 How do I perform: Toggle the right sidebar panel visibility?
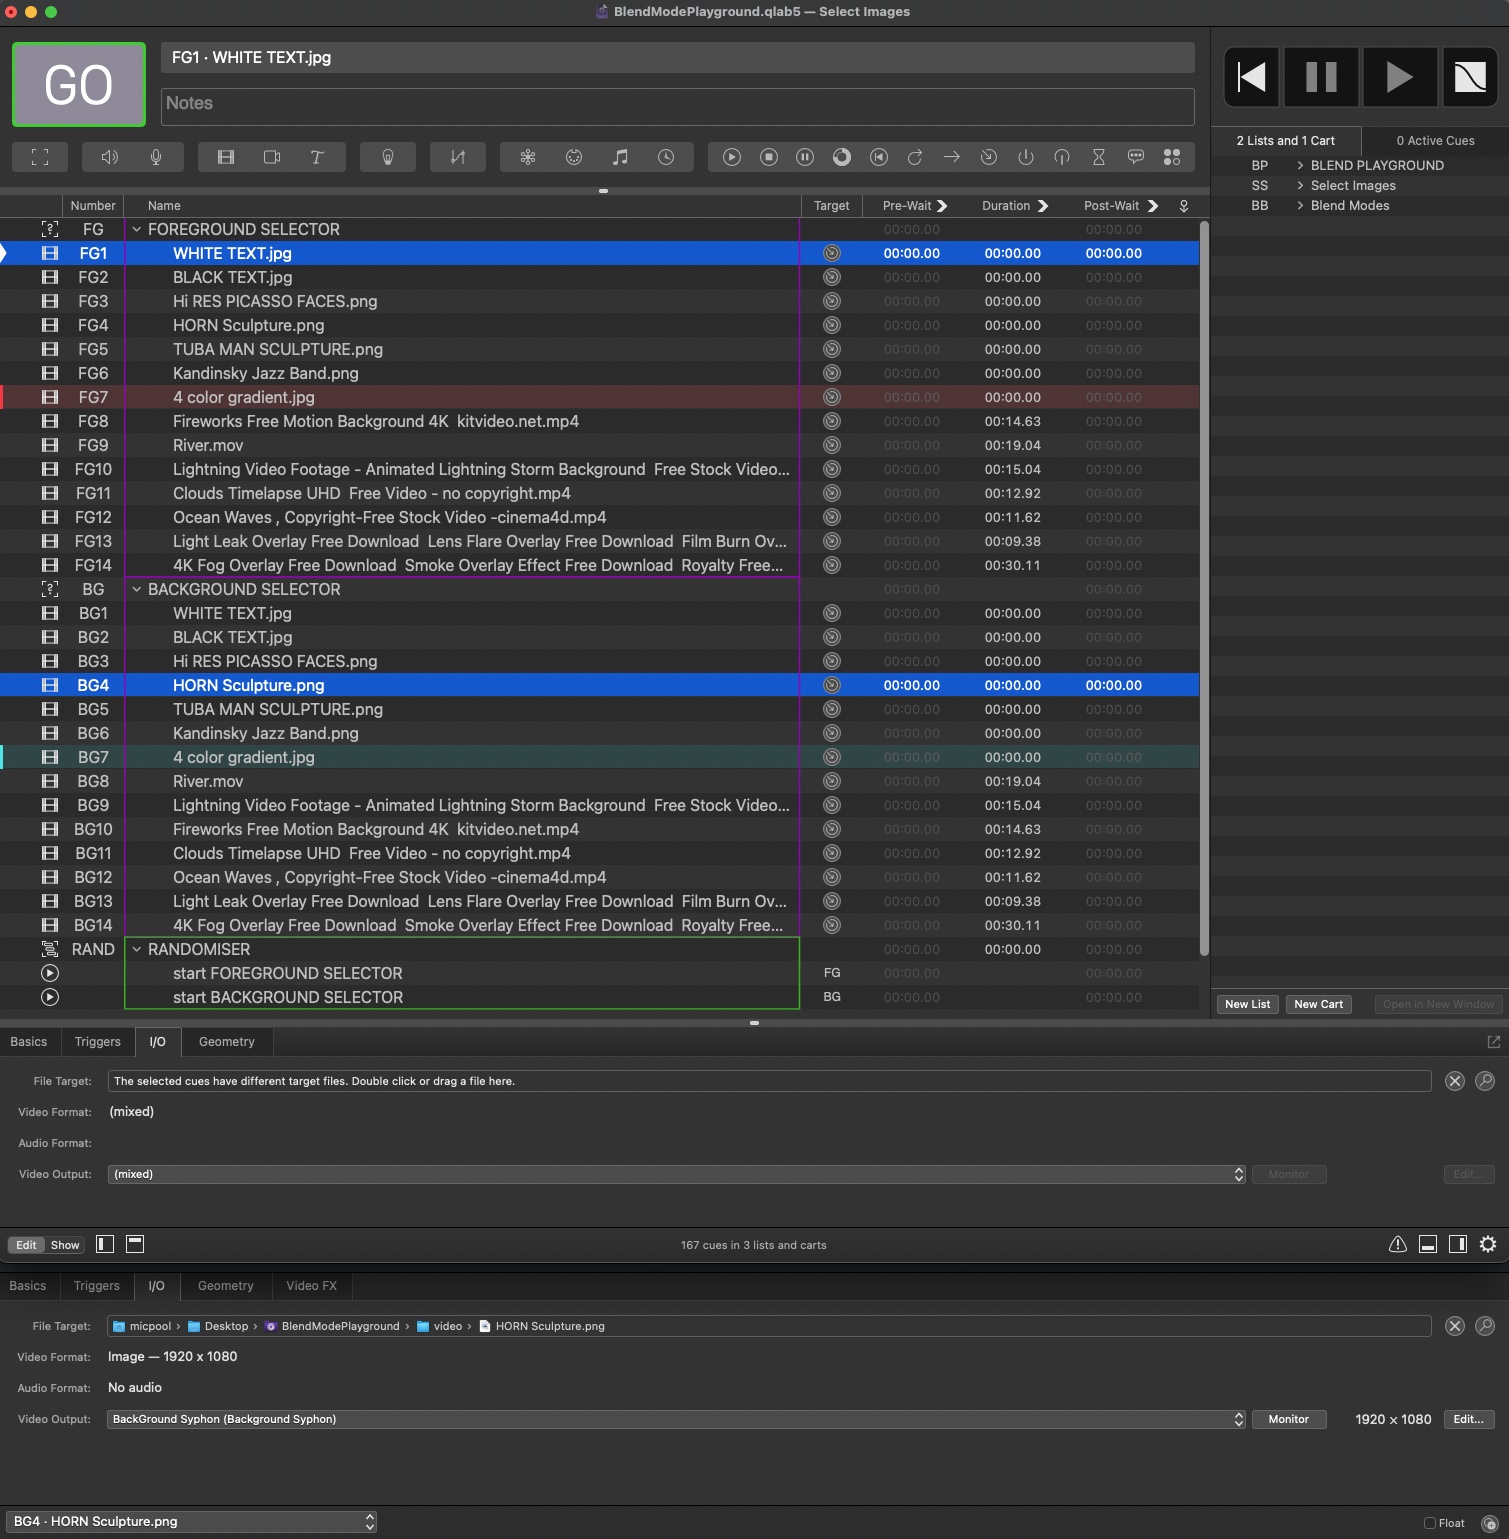coord(1458,1244)
